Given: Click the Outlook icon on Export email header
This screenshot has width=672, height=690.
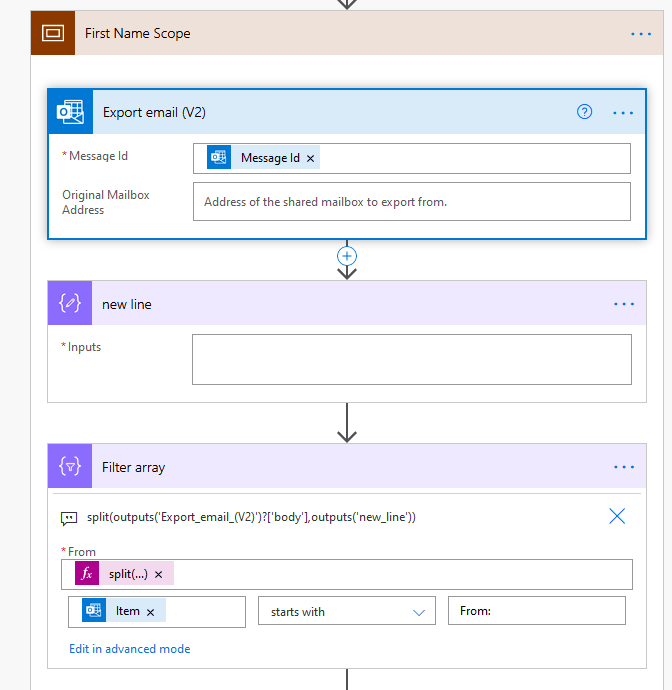Looking at the screenshot, I should tap(70, 112).
